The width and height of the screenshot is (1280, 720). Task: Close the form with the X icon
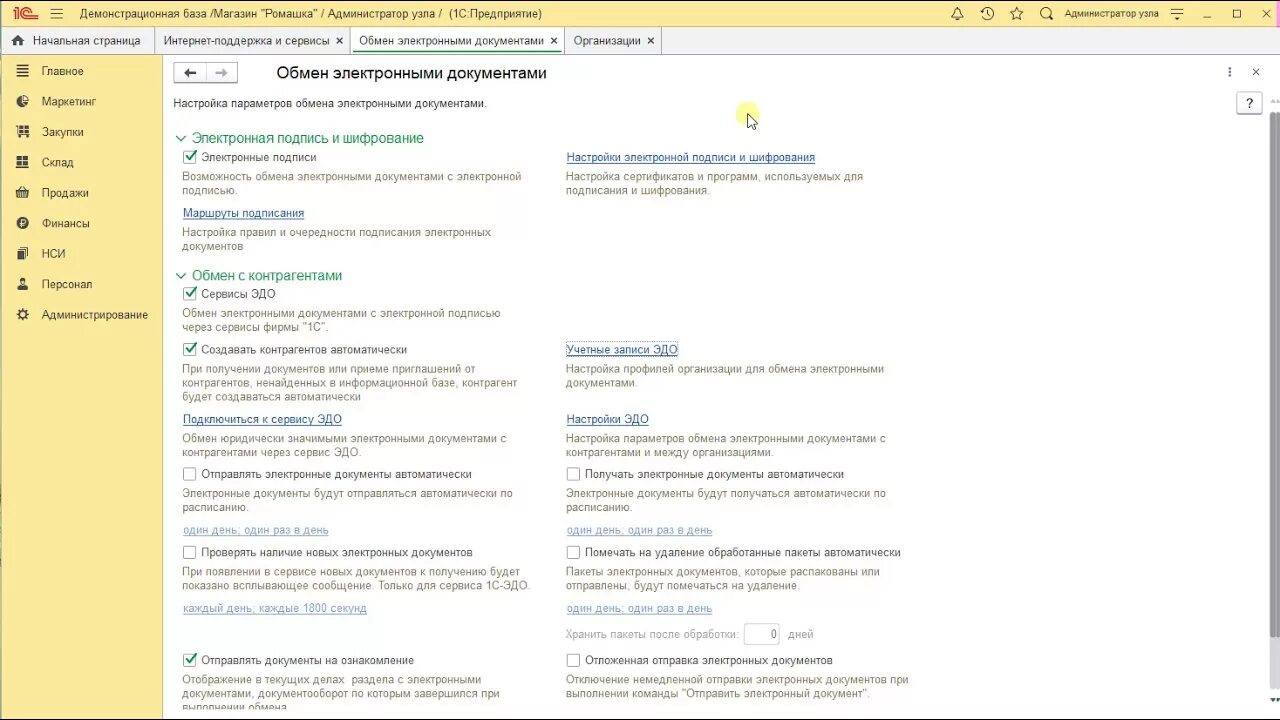1256,72
